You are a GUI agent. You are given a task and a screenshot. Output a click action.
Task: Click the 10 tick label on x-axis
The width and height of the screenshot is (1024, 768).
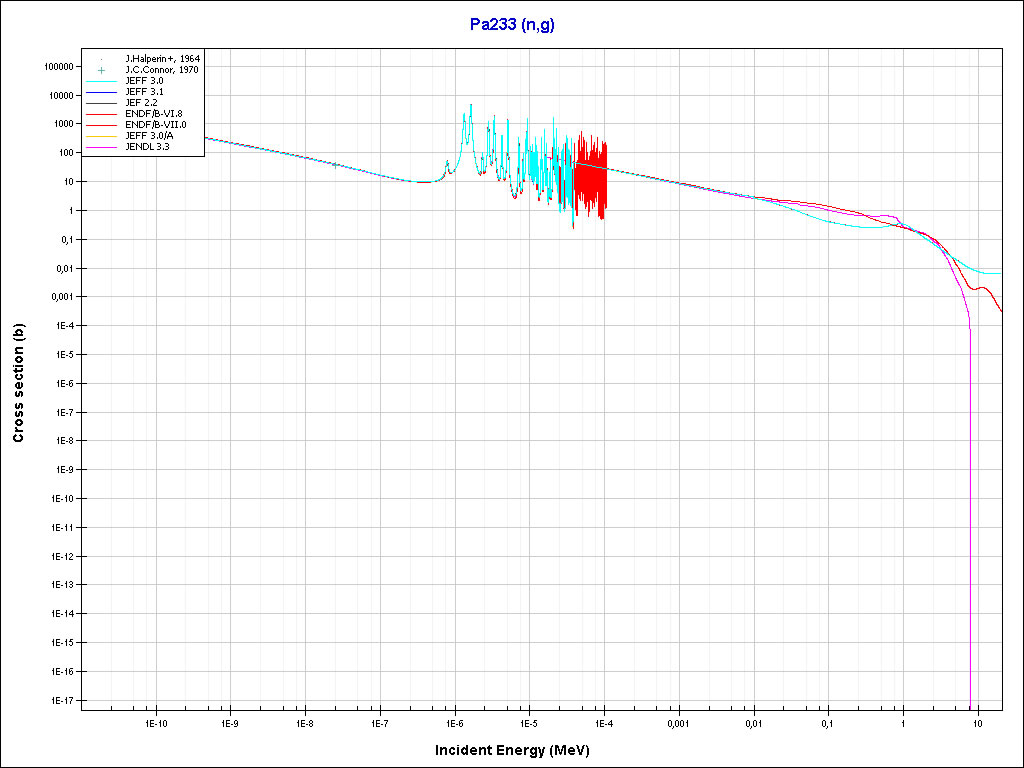[978, 722]
